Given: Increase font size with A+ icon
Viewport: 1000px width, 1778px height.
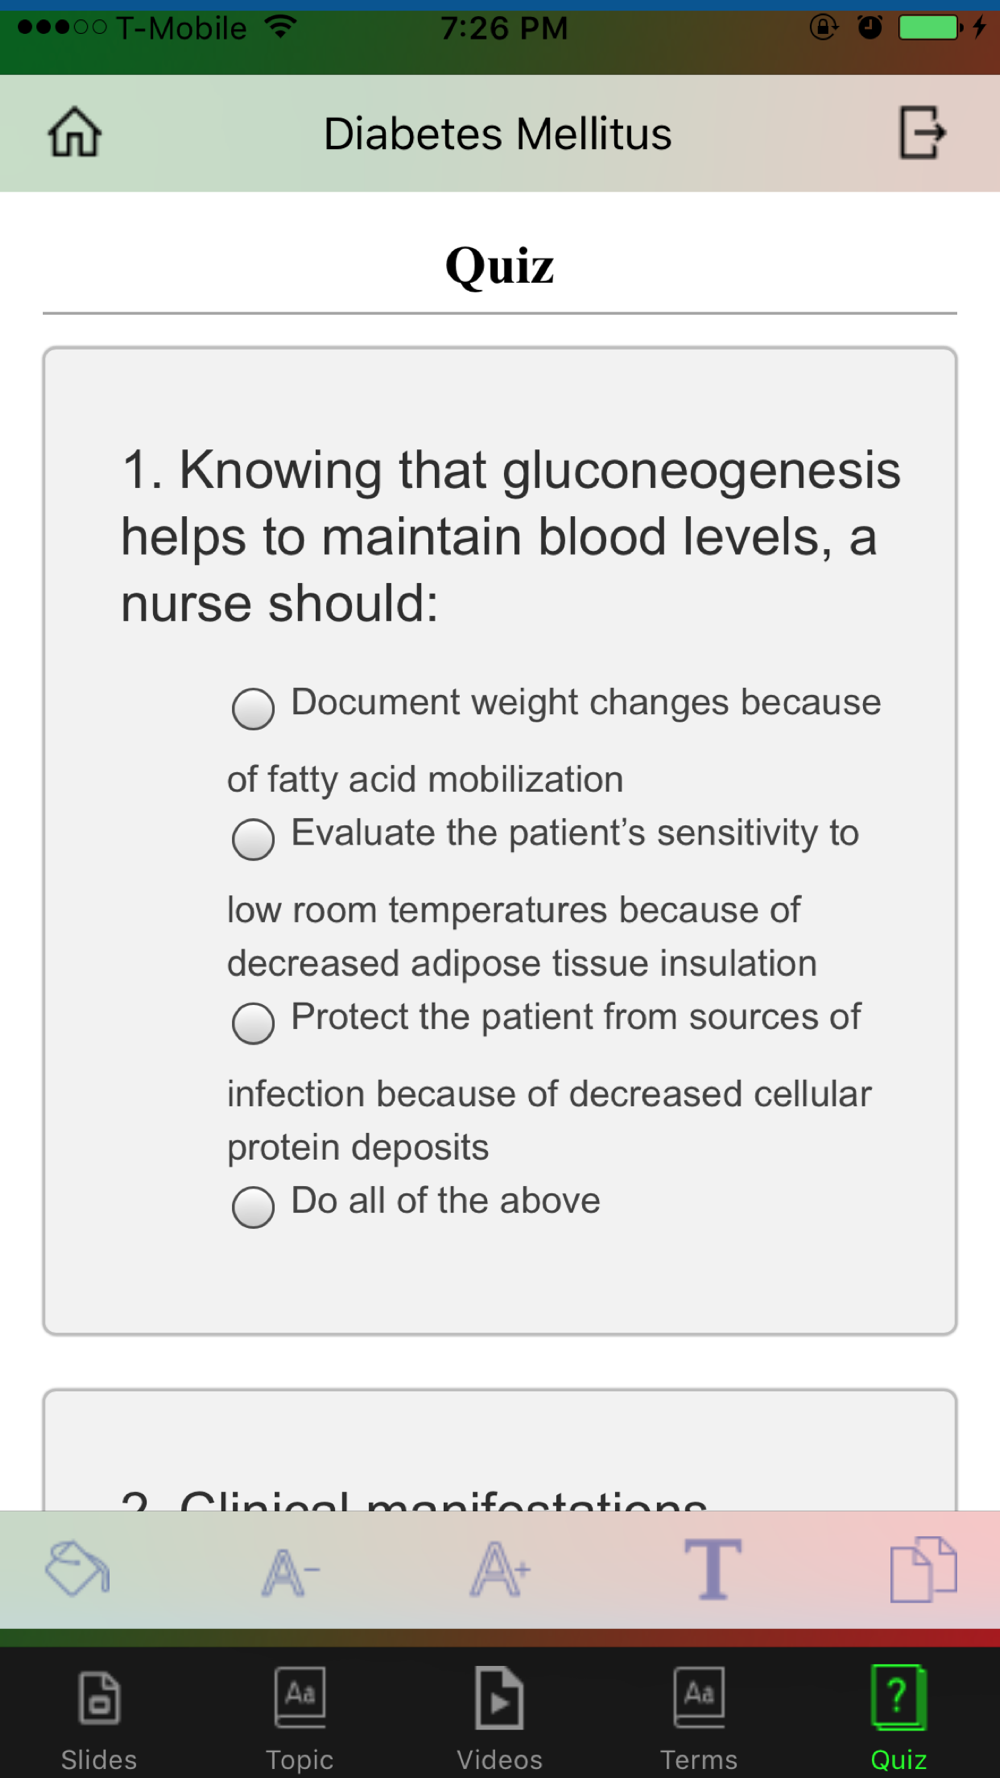Looking at the screenshot, I should [500, 1569].
